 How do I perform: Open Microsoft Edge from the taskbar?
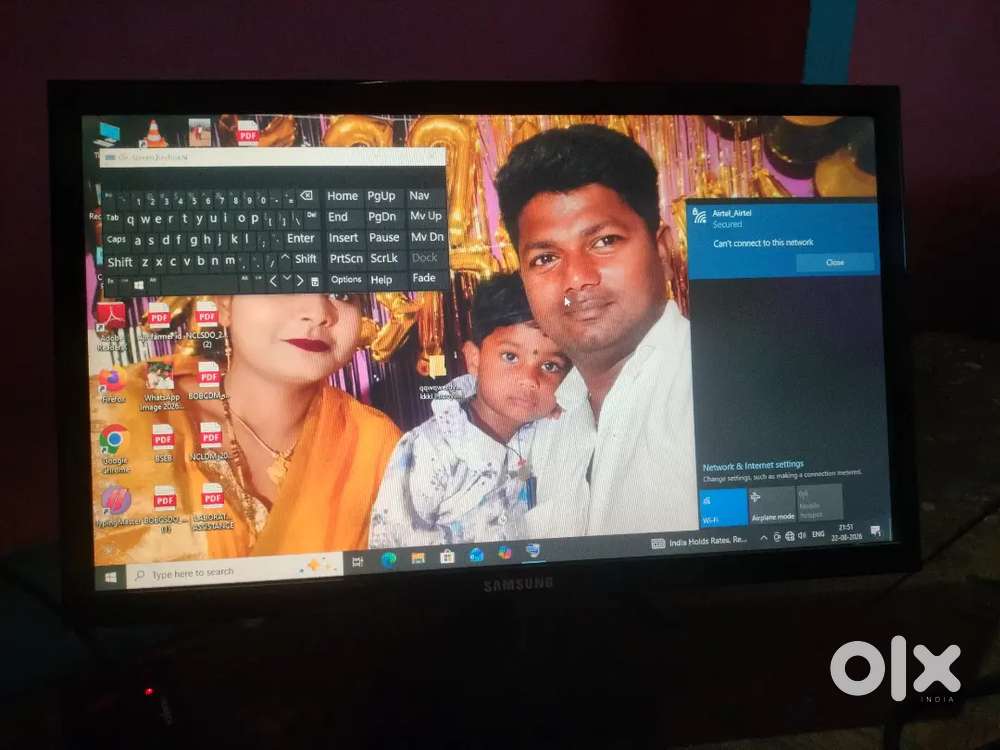(388, 559)
